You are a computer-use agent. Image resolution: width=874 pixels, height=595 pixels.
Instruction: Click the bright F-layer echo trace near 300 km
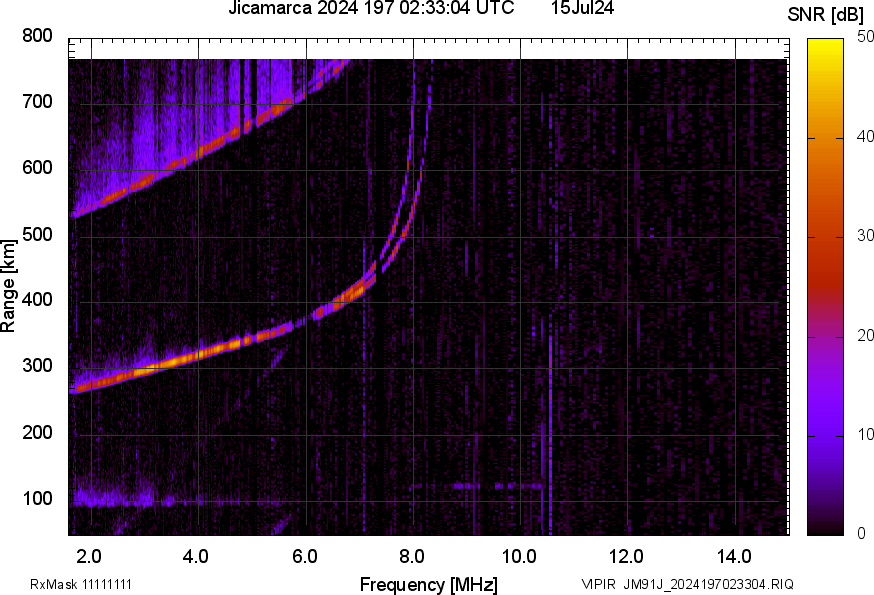173,361
